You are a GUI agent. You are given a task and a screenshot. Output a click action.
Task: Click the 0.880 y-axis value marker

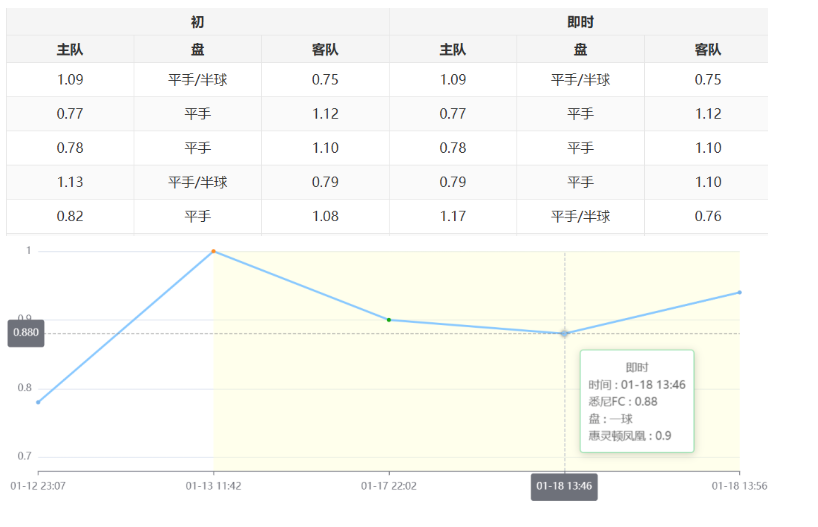[25, 332]
